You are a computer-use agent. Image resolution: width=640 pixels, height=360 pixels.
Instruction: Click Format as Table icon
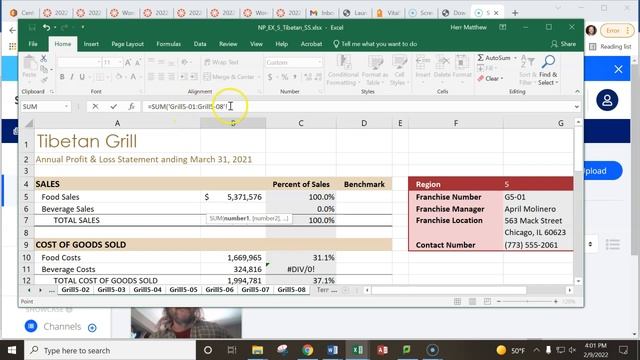[x=375, y=70]
